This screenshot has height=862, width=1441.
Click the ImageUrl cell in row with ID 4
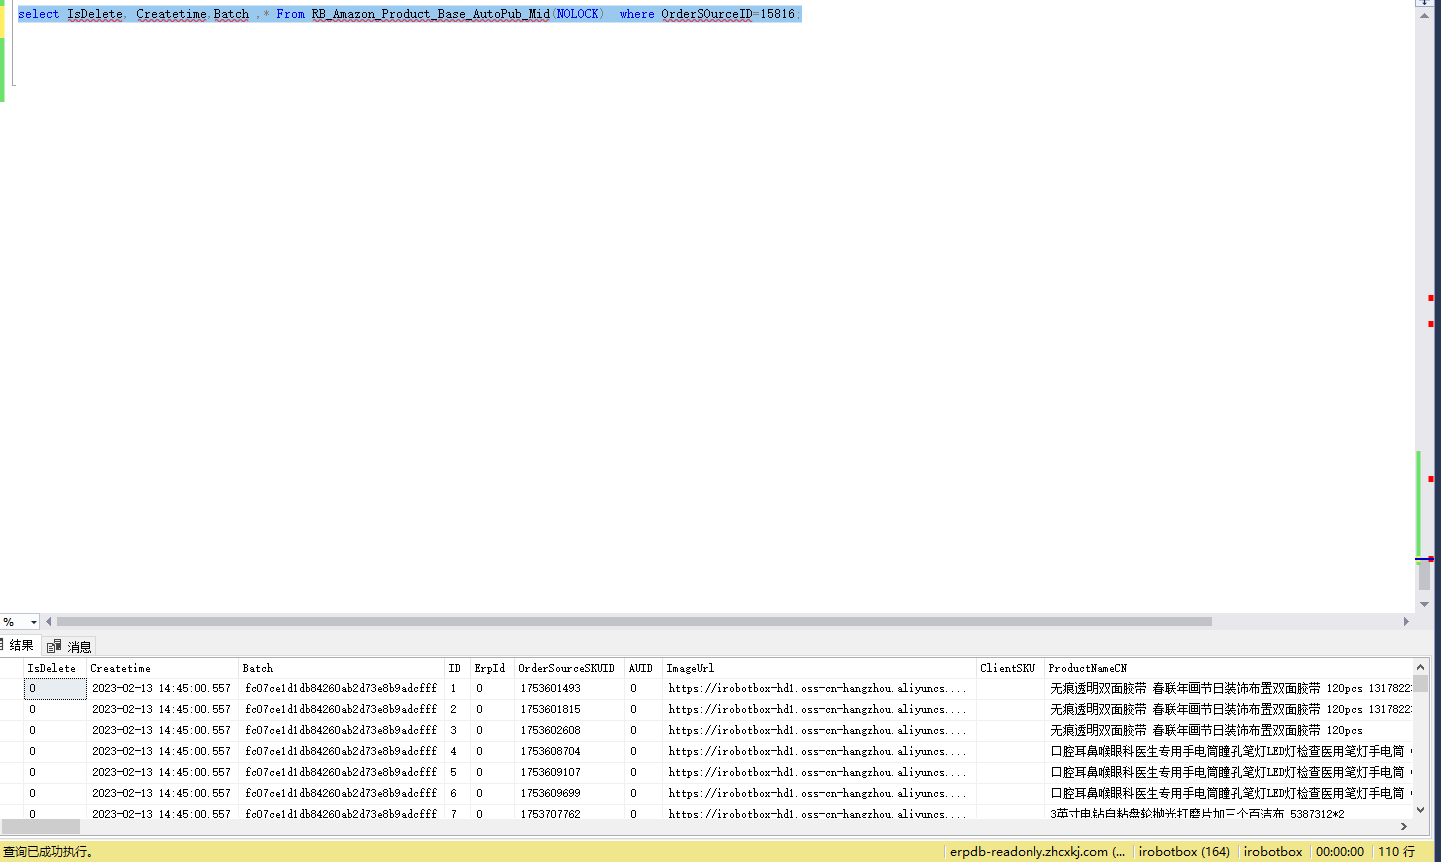(820, 752)
